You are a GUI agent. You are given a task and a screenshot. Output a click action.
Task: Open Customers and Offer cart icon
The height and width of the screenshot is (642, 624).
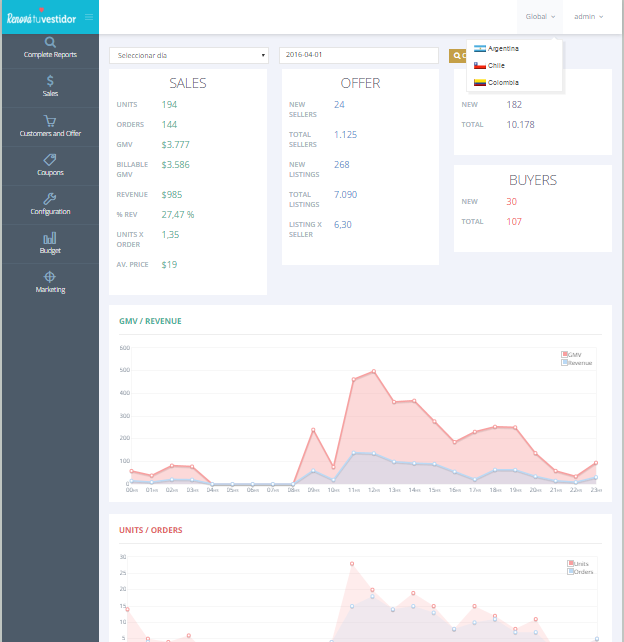click(x=50, y=120)
